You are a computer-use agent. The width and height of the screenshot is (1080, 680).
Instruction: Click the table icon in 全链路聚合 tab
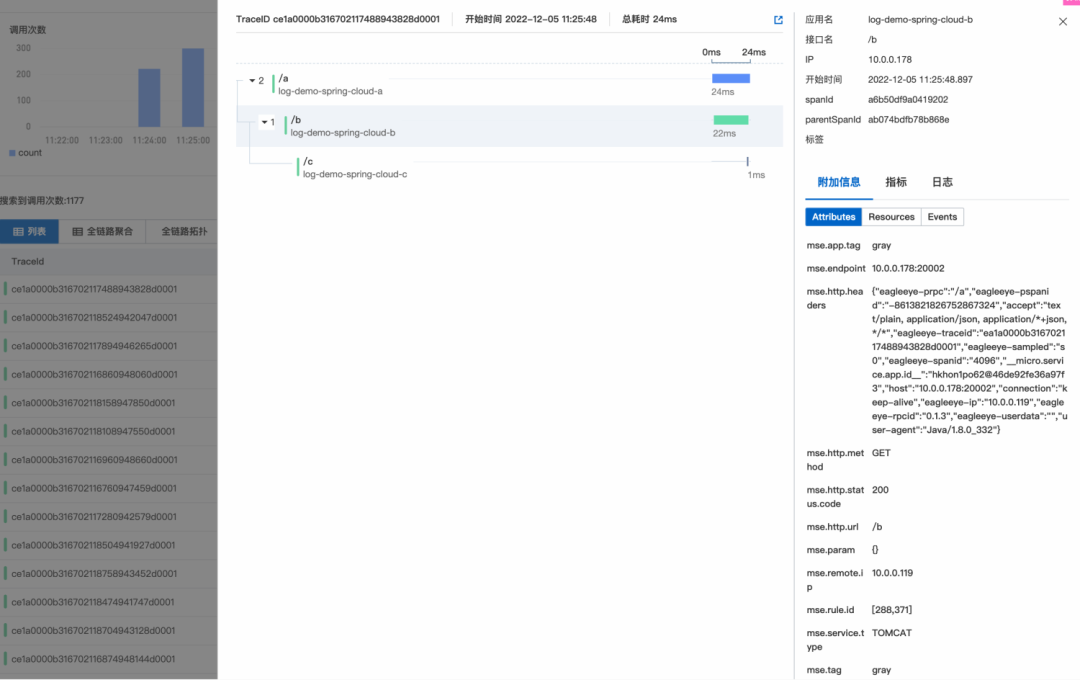click(77, 232)
